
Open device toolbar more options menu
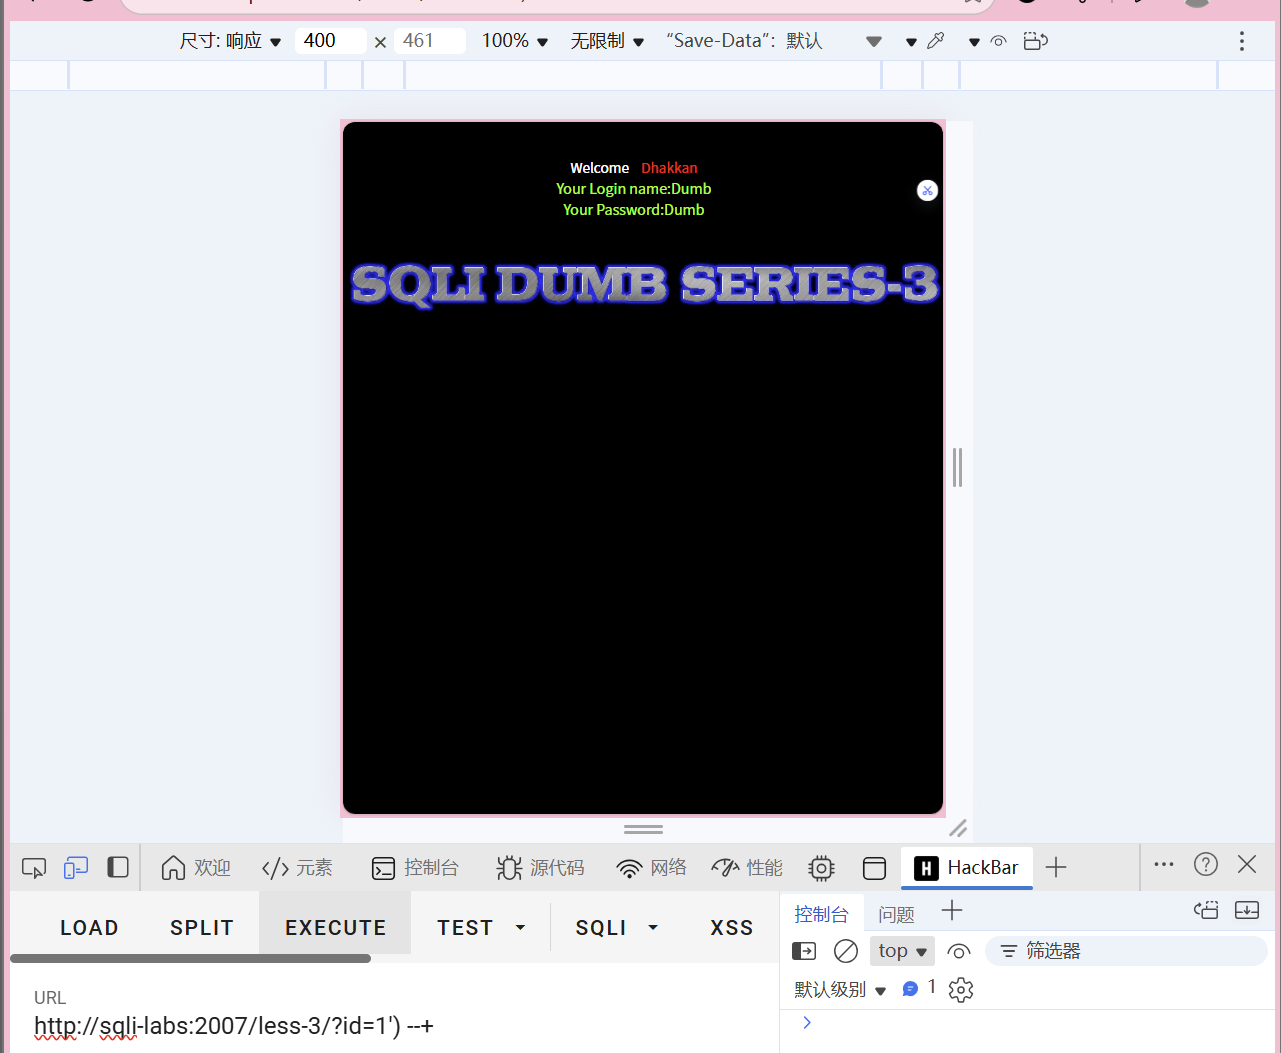1241,41
